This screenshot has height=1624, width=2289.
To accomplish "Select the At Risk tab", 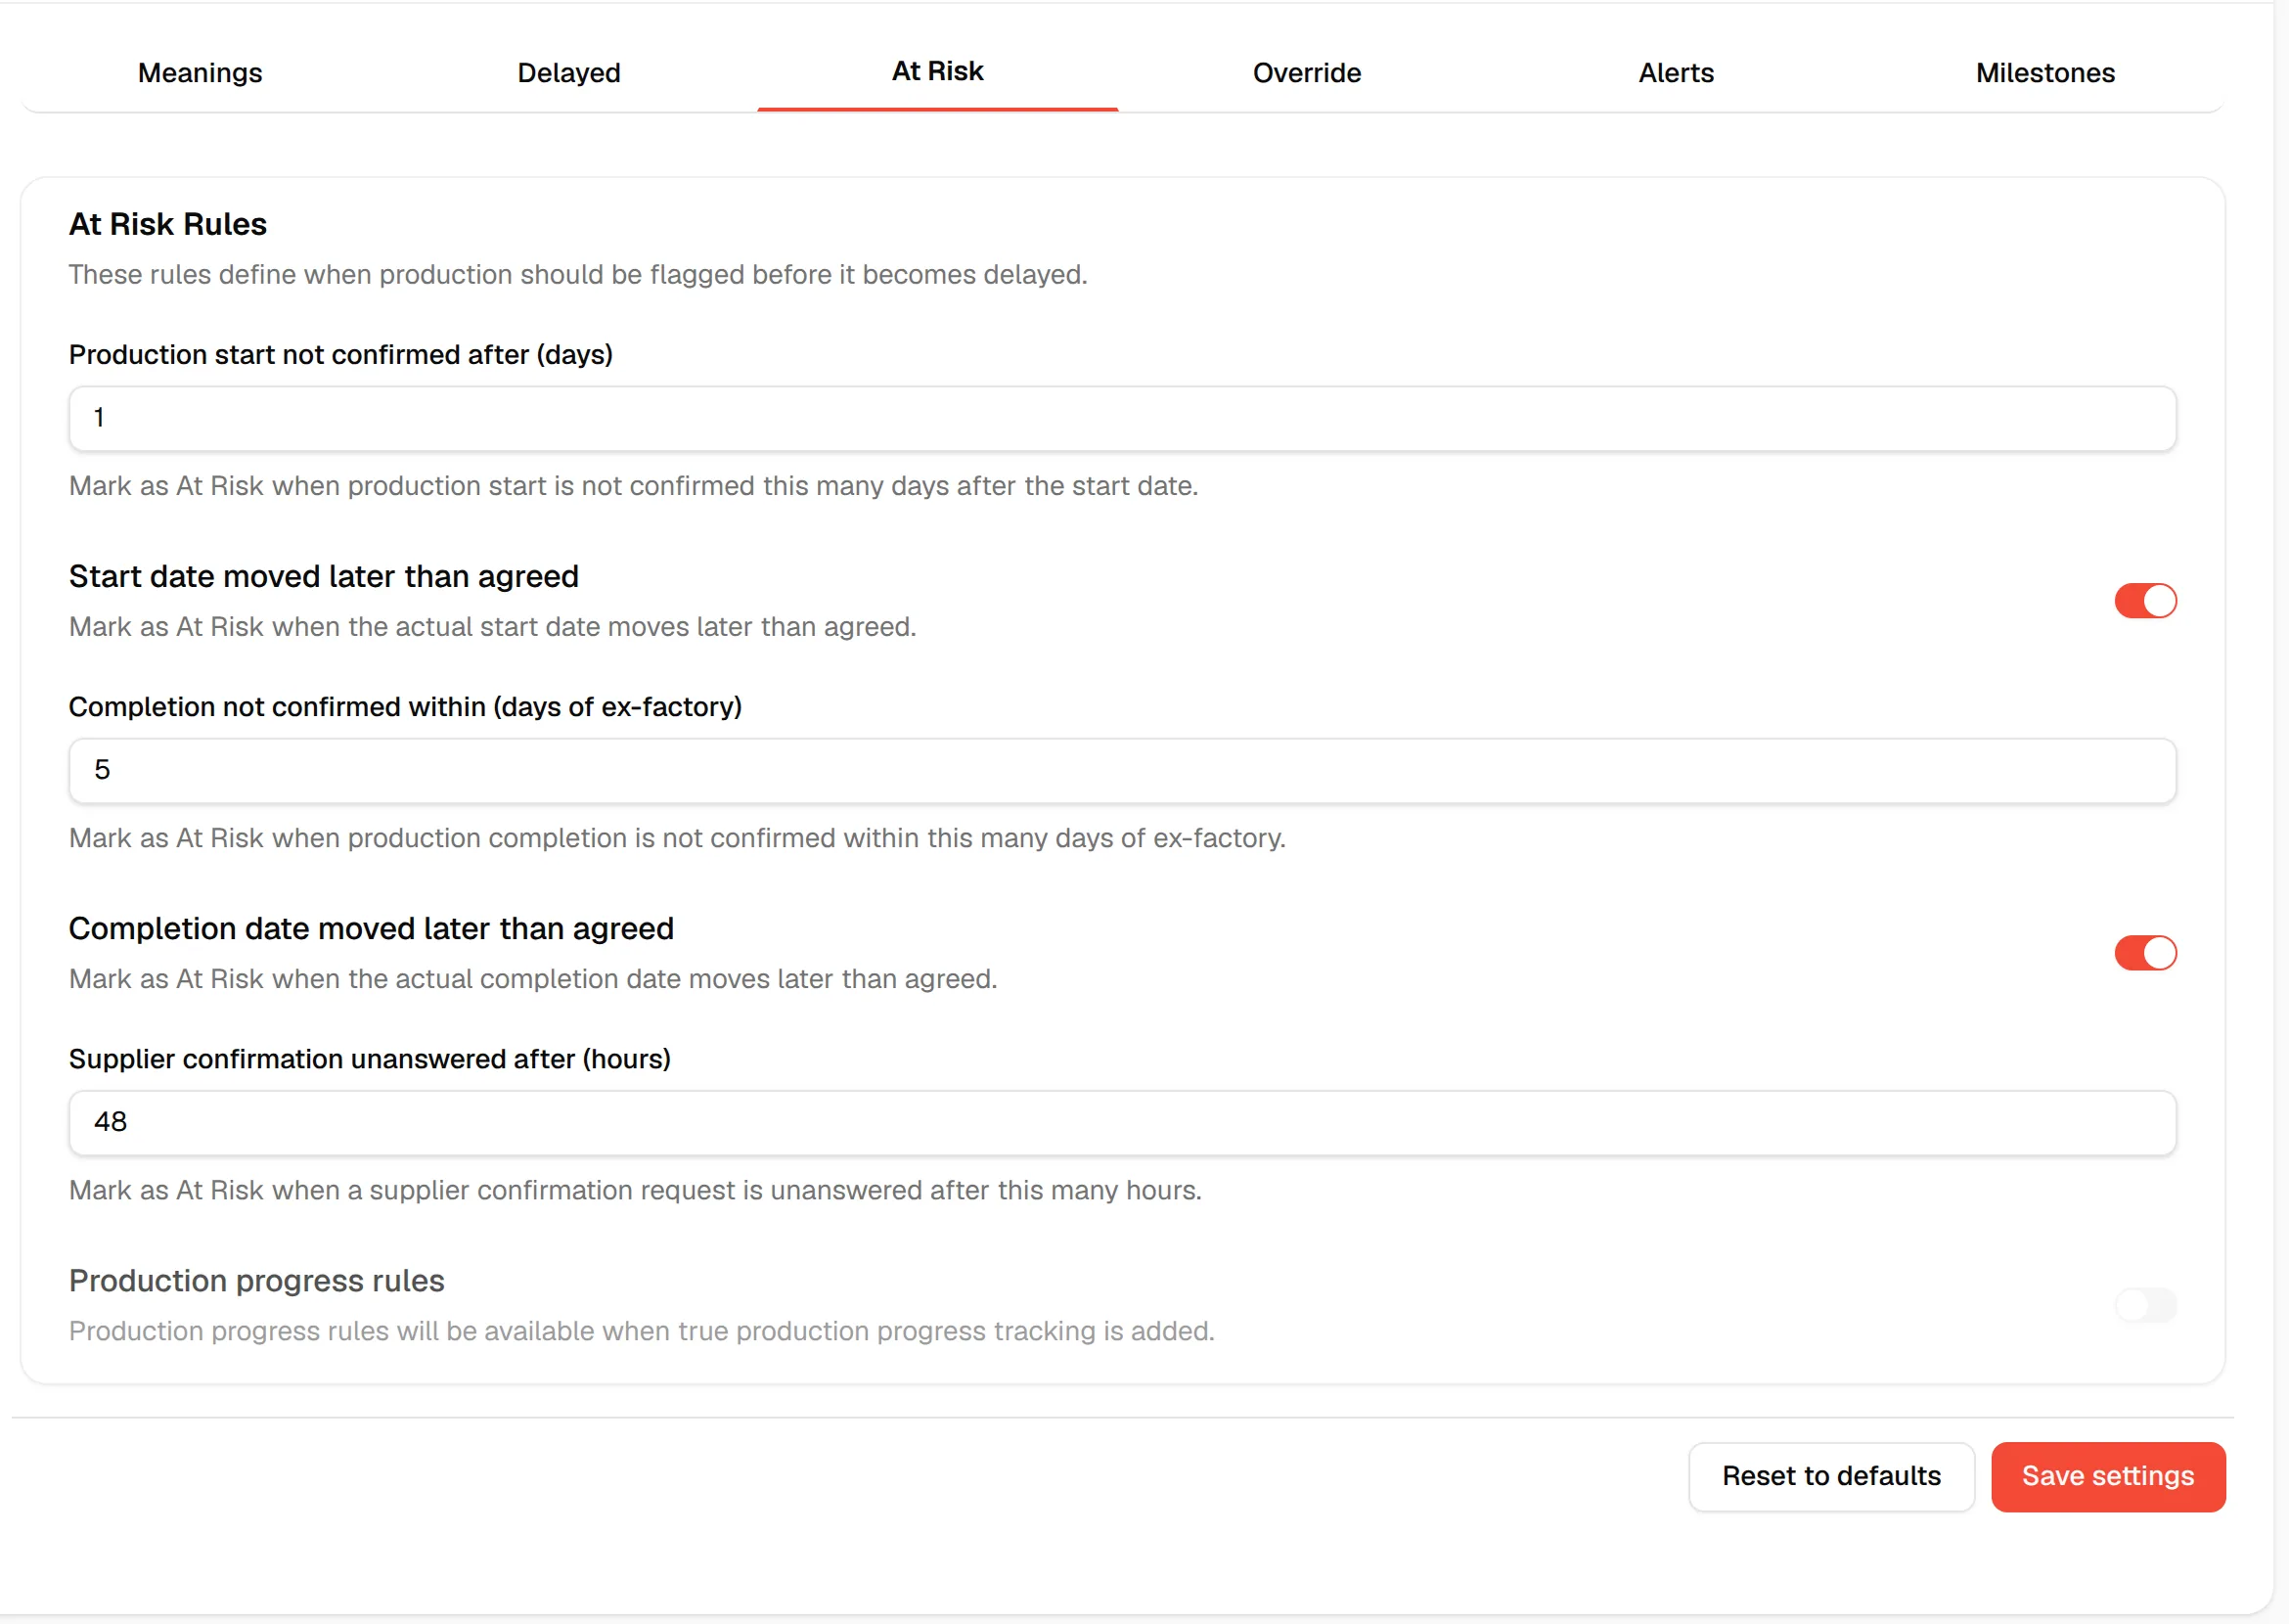I will tap(938, 71).
